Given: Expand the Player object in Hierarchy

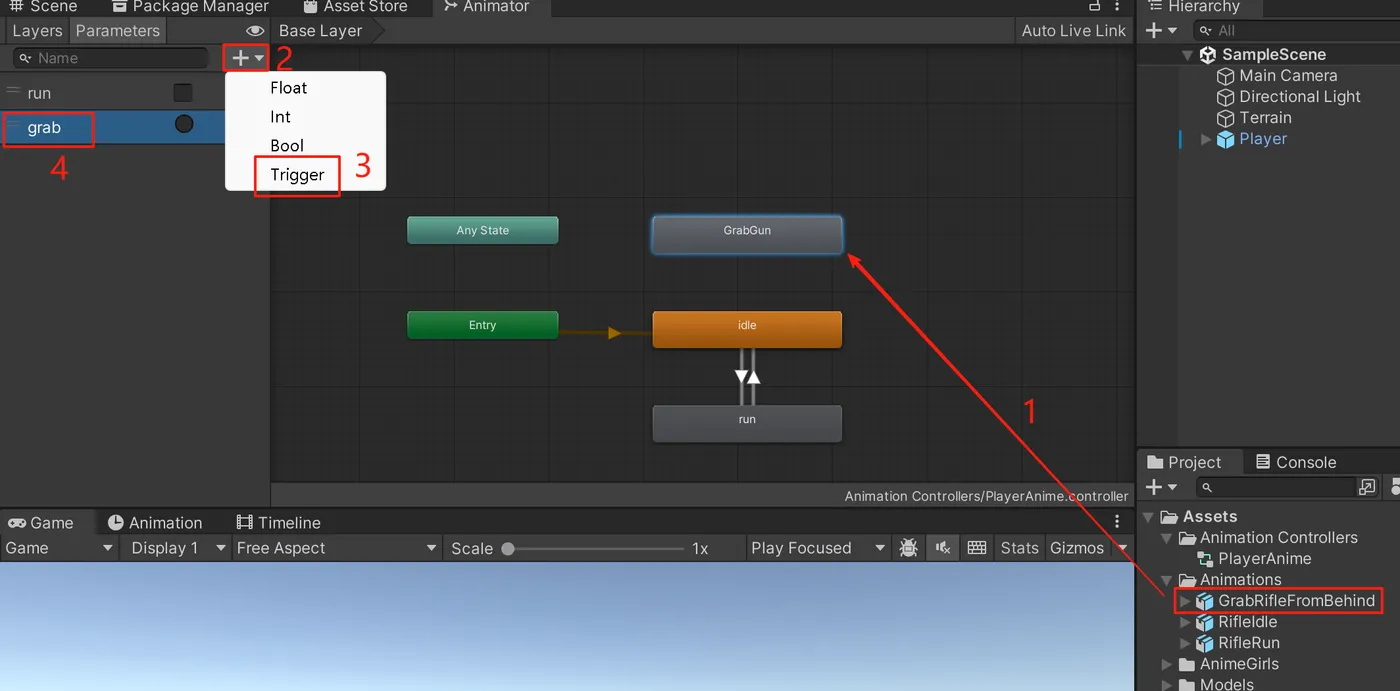Looking at the screenshot, I should (x=1206, y=140).
